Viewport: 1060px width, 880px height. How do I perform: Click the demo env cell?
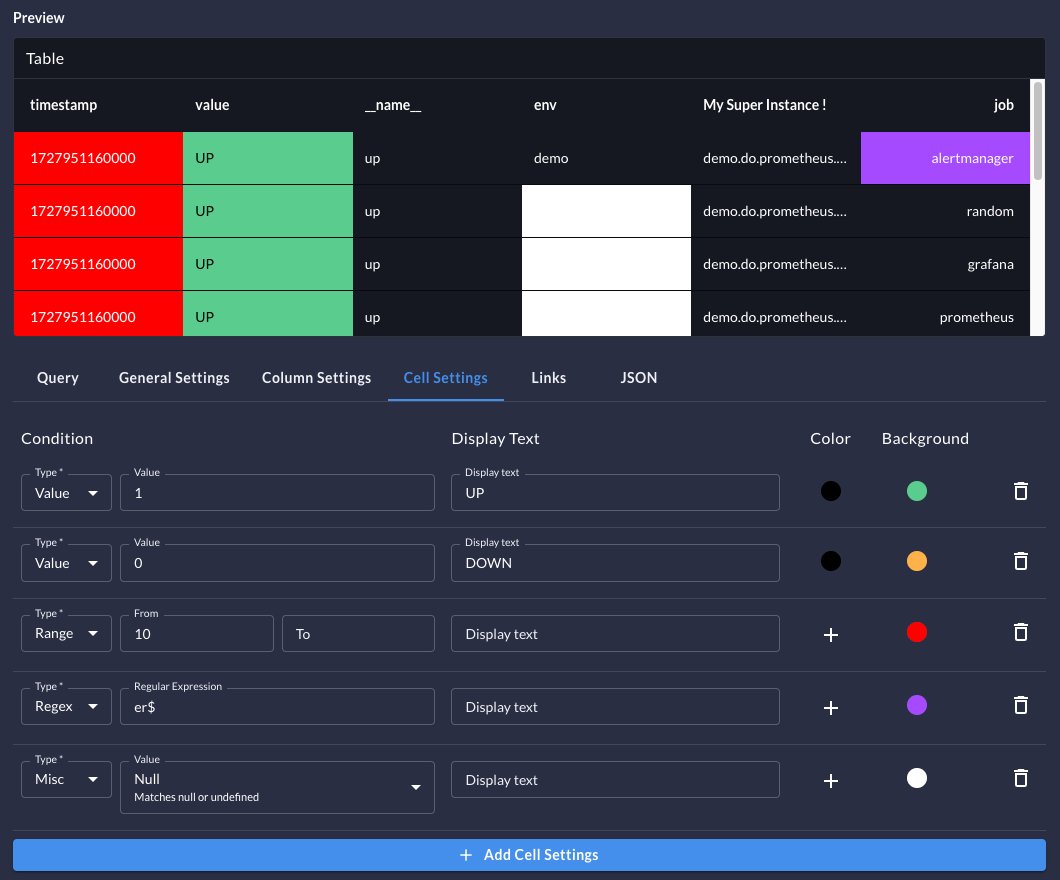(606, 158)
